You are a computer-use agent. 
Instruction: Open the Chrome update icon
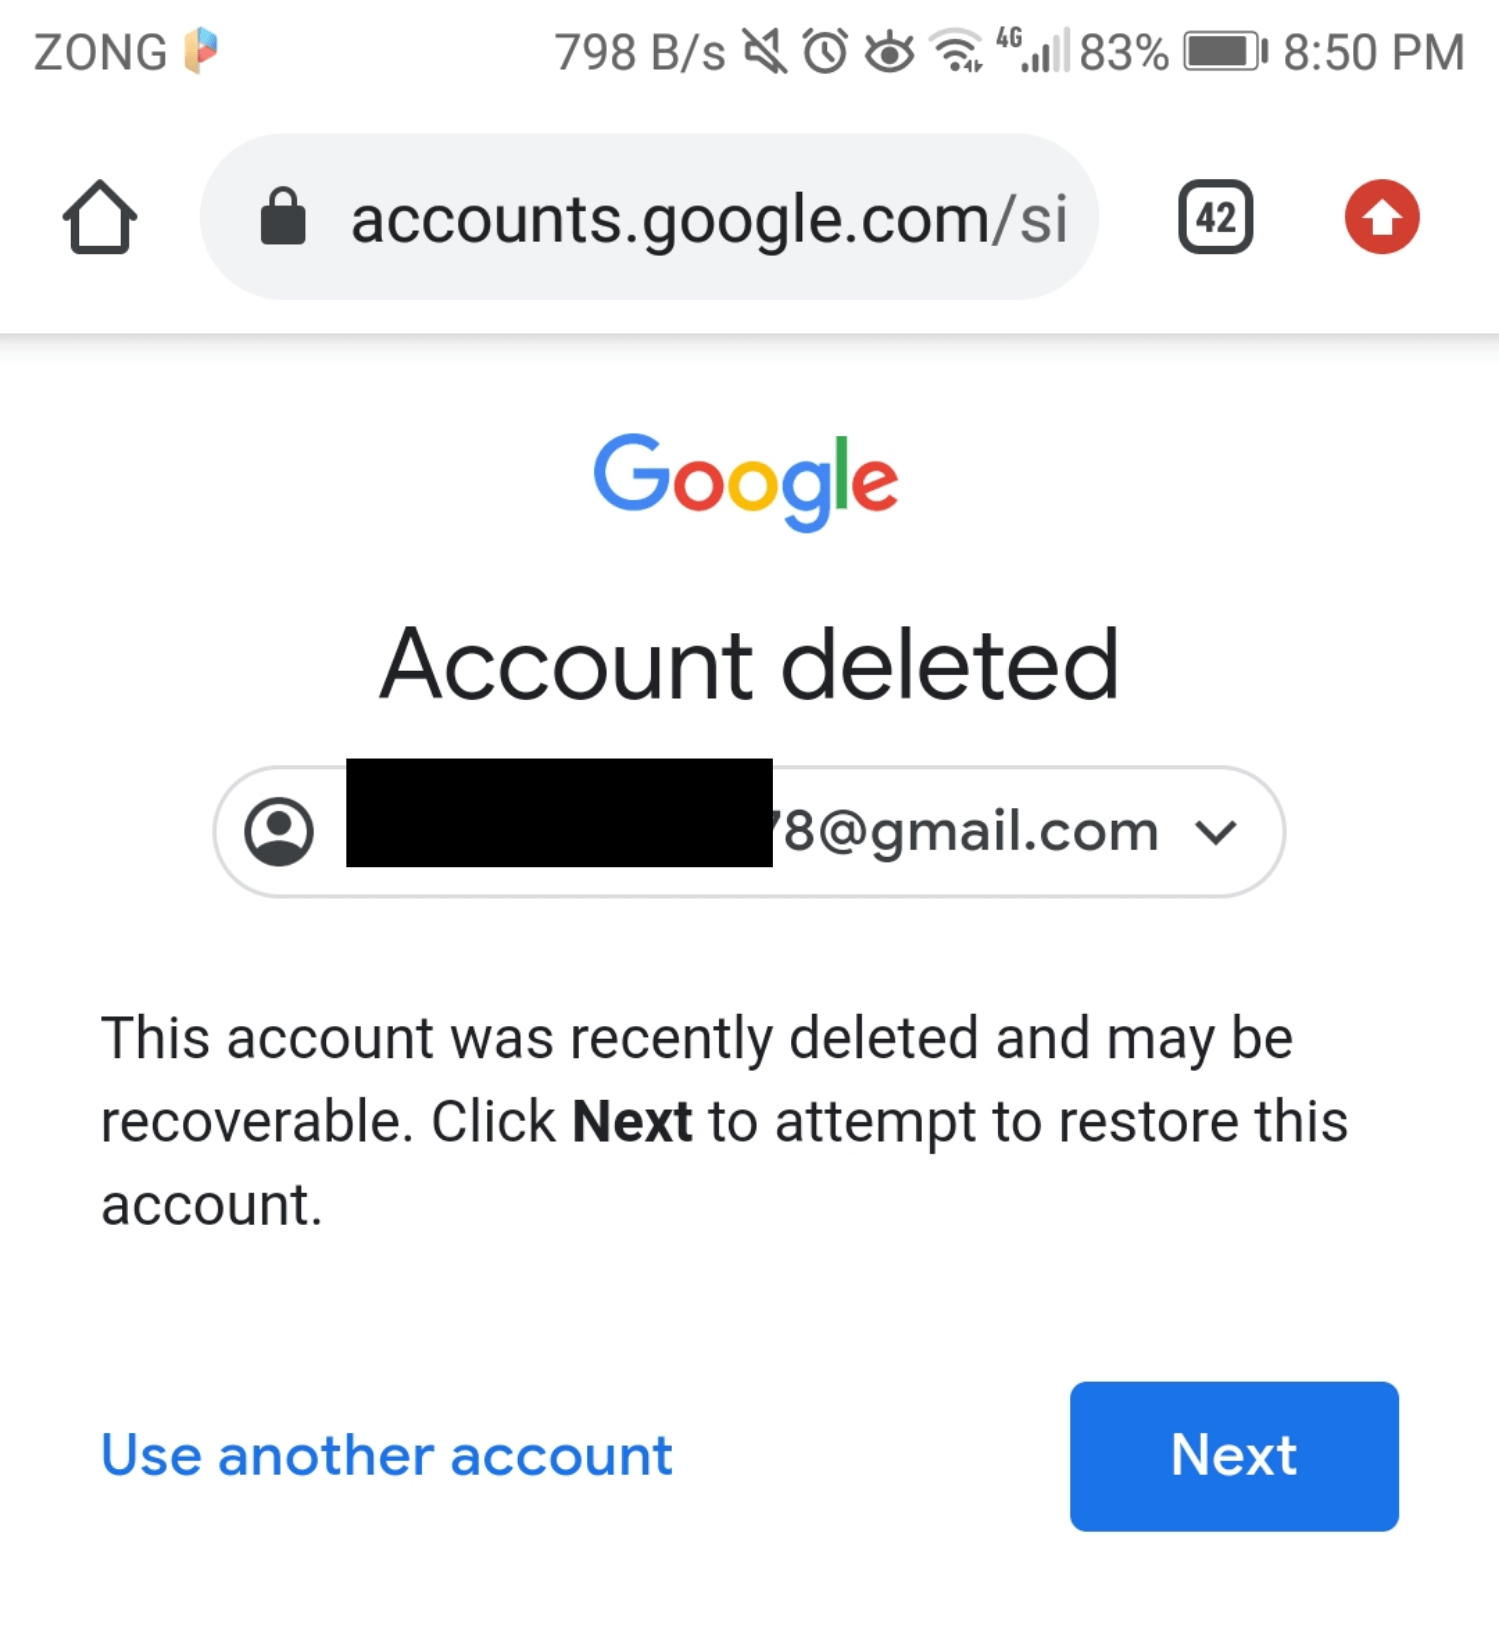[x=1381, y=217]
